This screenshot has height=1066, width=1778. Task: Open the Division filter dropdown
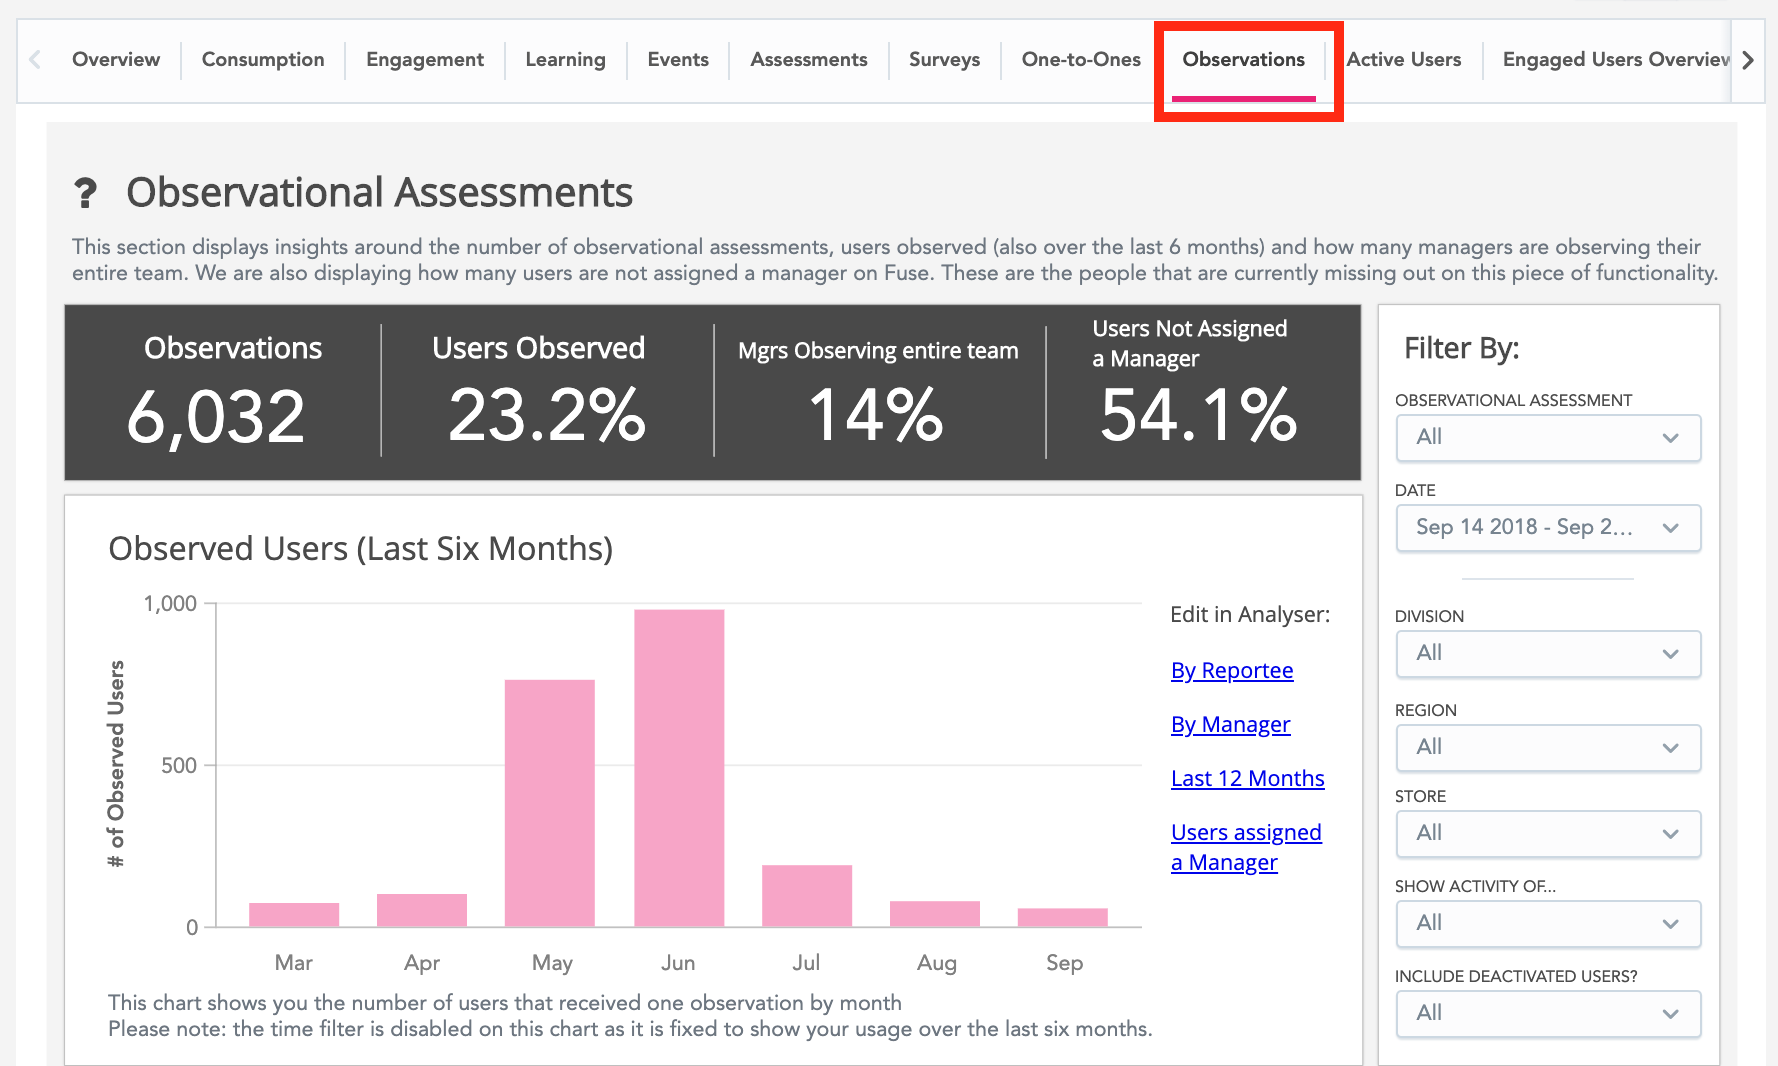1547,654
